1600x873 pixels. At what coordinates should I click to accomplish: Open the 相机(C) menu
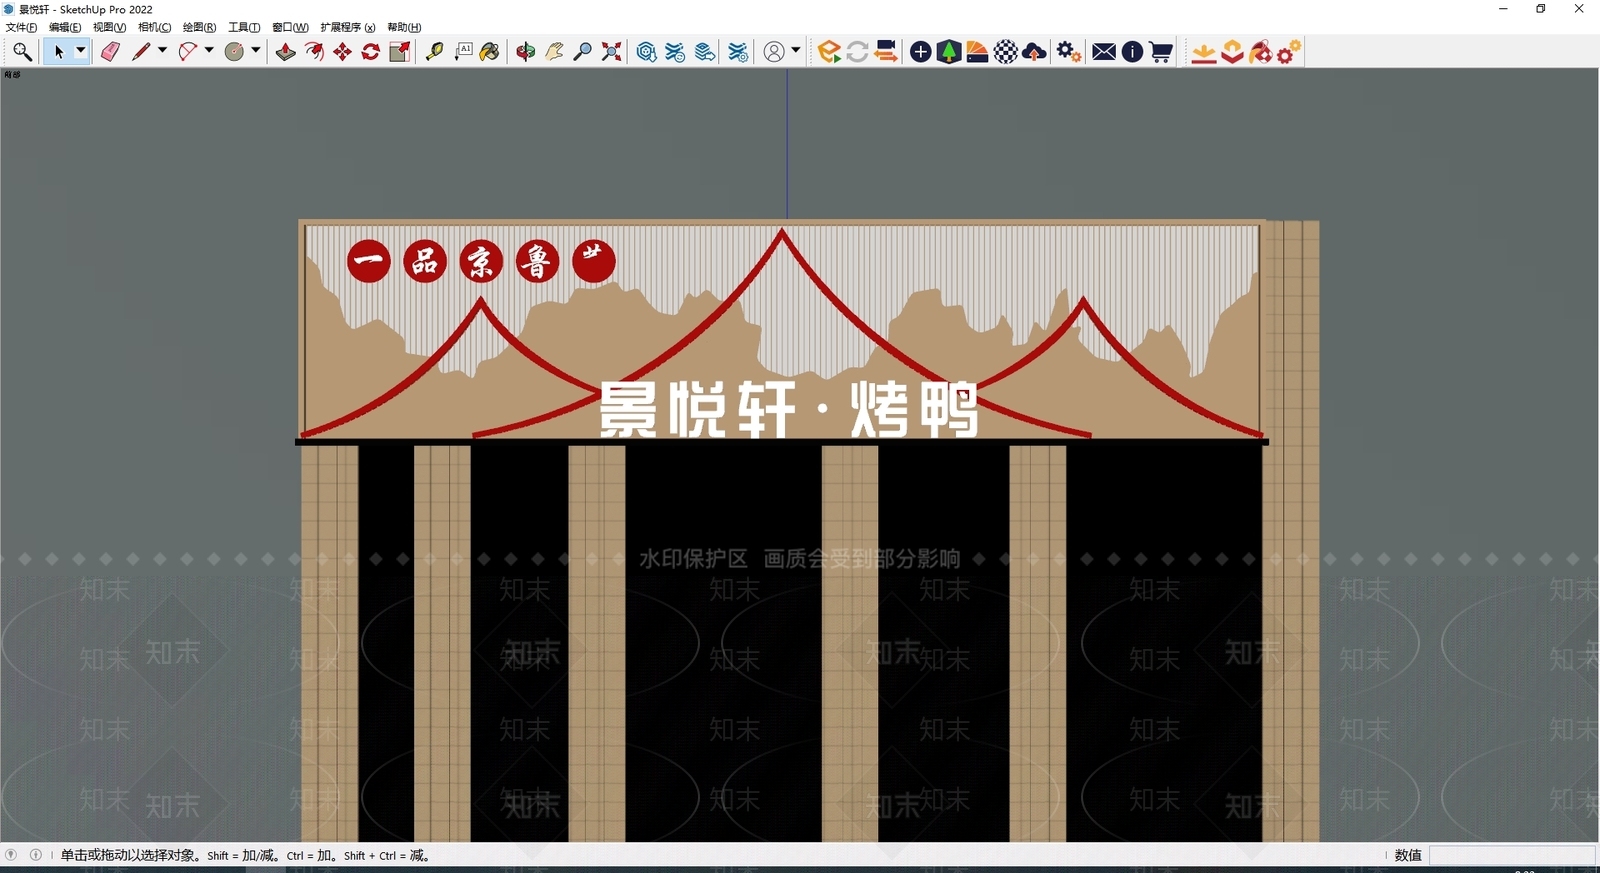point(154,27)
